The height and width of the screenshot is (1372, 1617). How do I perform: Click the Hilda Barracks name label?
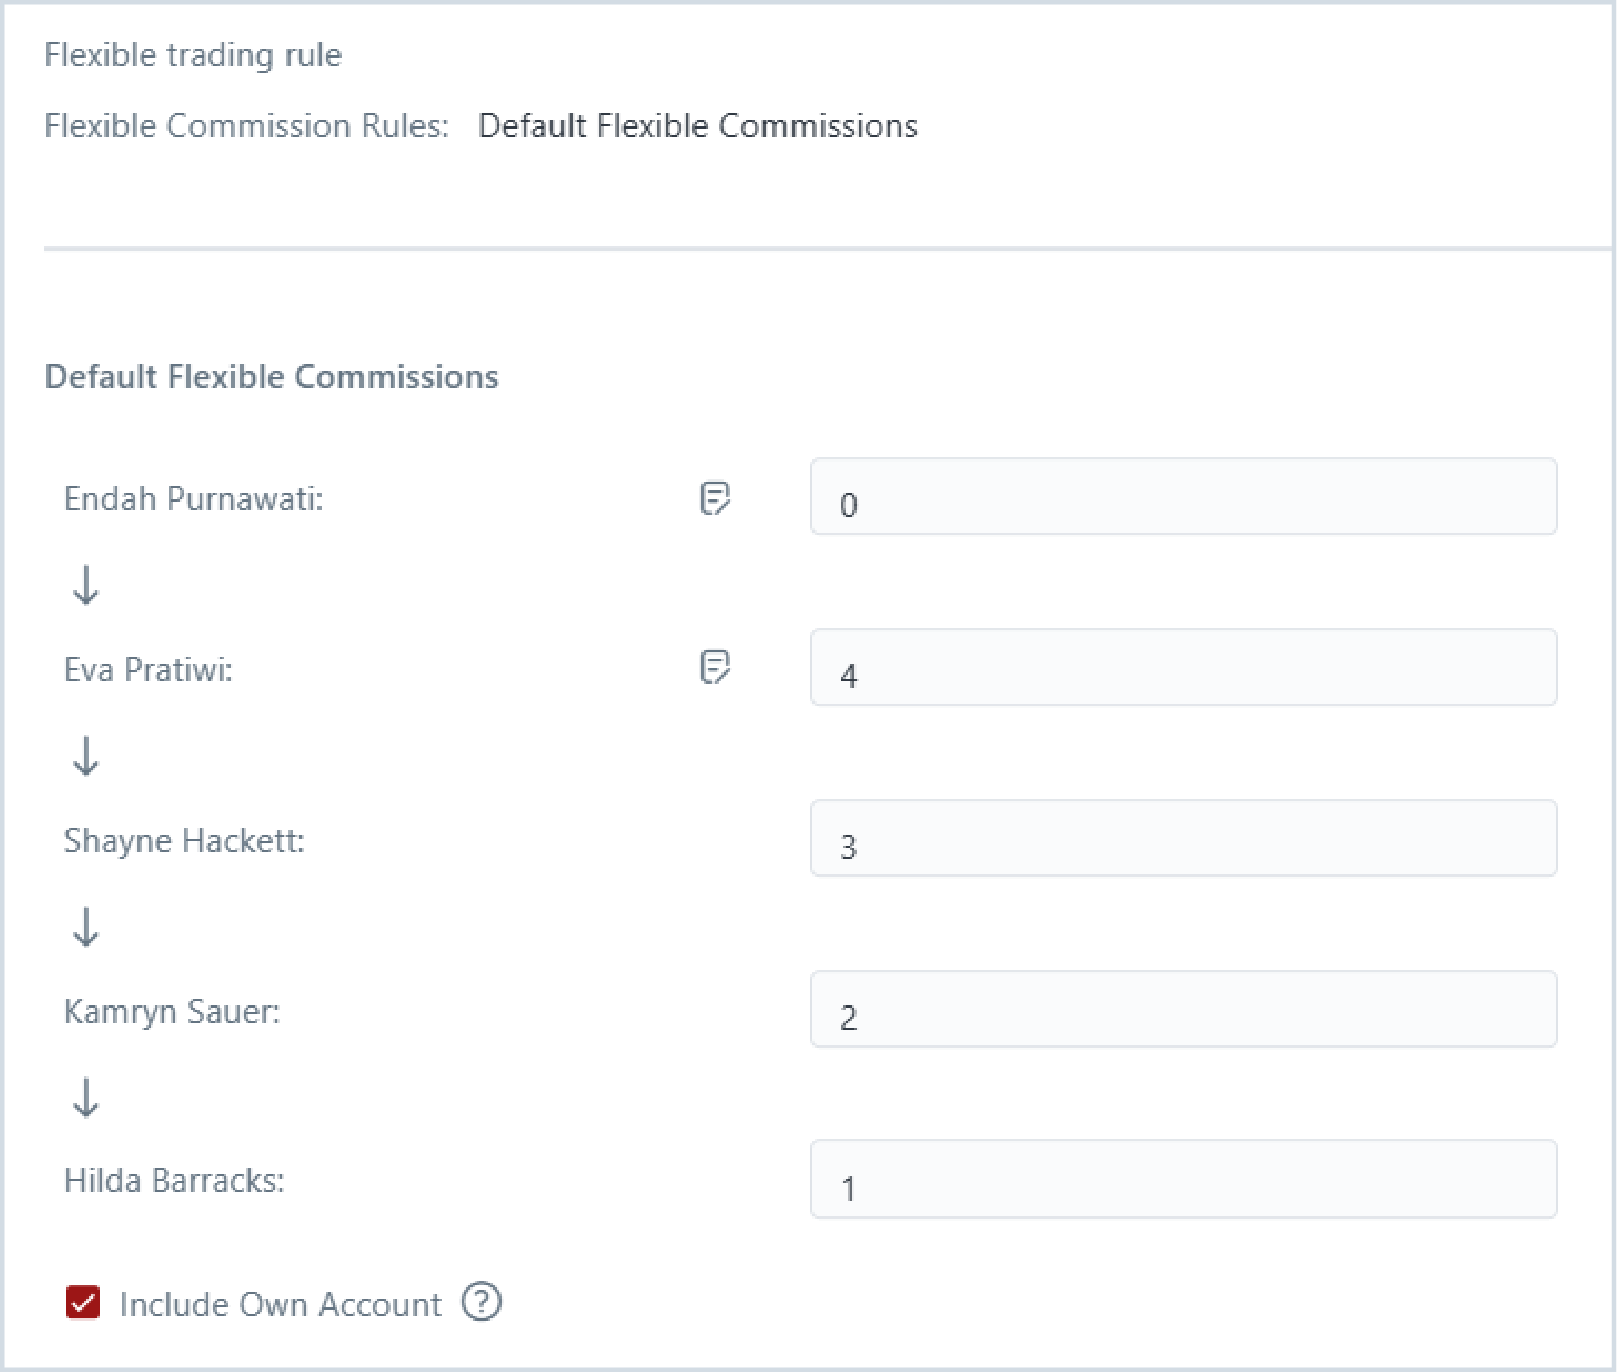174,1181
